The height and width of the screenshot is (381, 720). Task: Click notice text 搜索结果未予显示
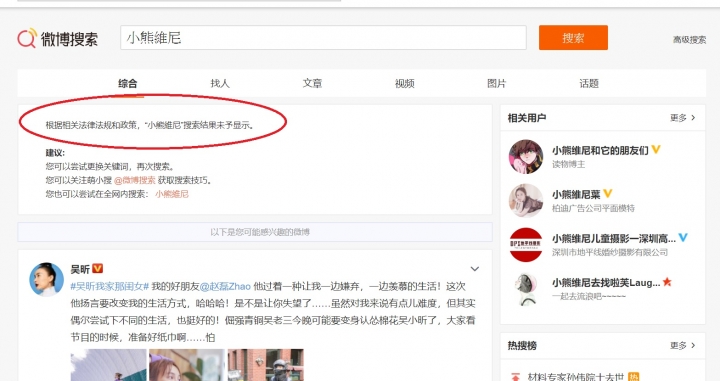tap(218, 125)
